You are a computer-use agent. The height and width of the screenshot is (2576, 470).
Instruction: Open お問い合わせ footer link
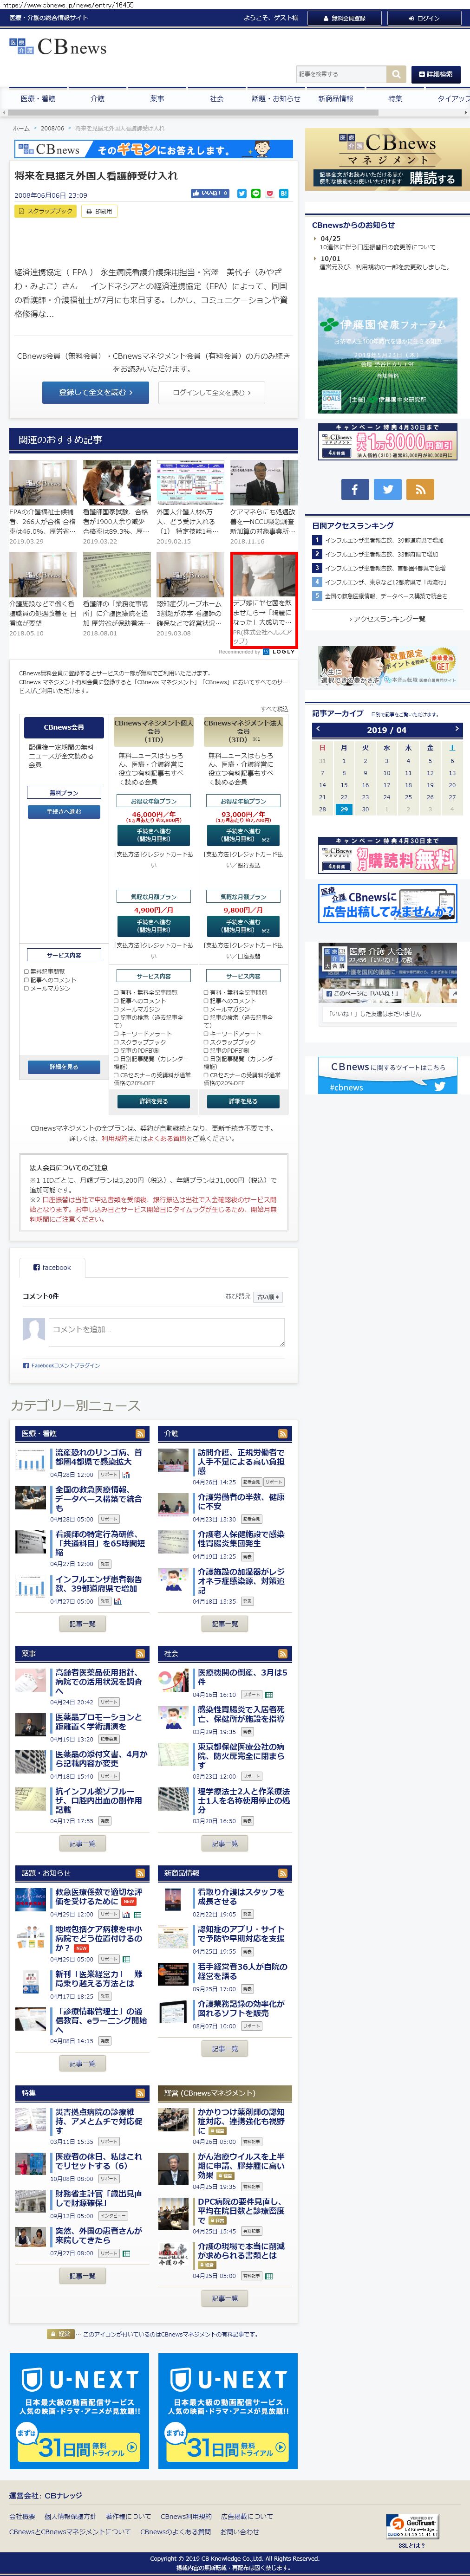pos(239,2531)
